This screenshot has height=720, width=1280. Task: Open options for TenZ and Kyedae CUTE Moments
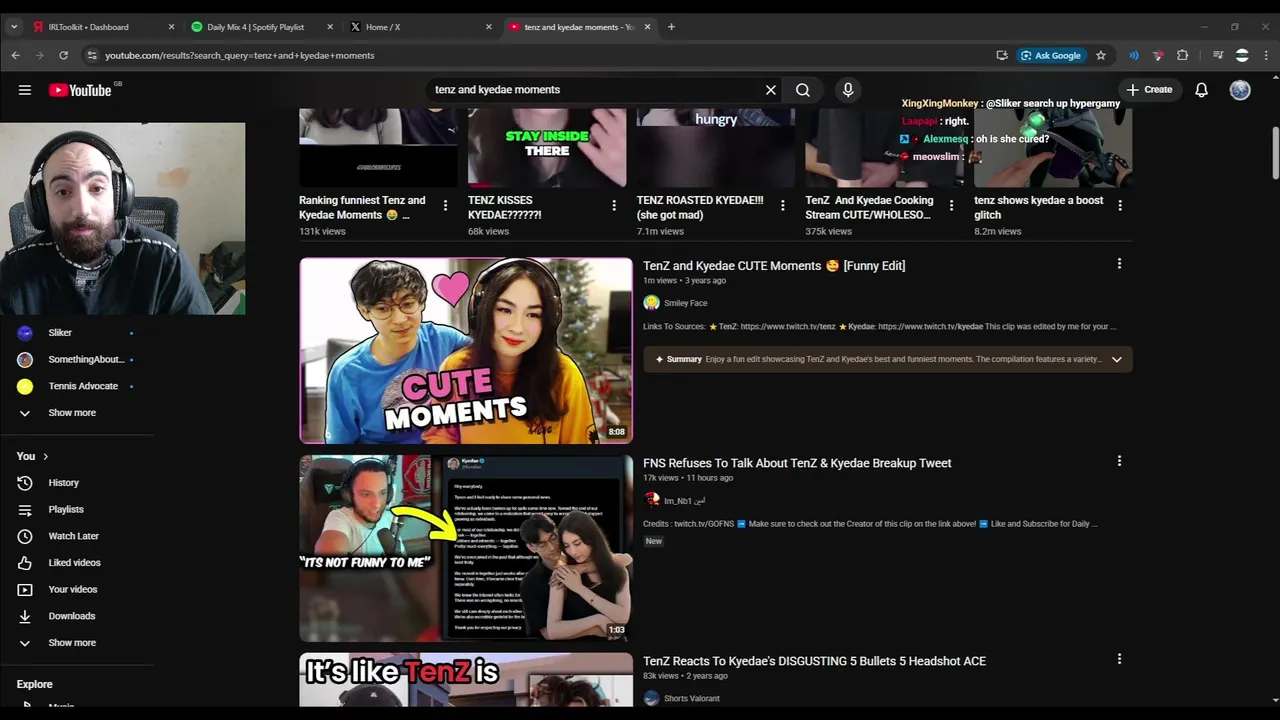pyautogui.click(x=1119, y=264)
